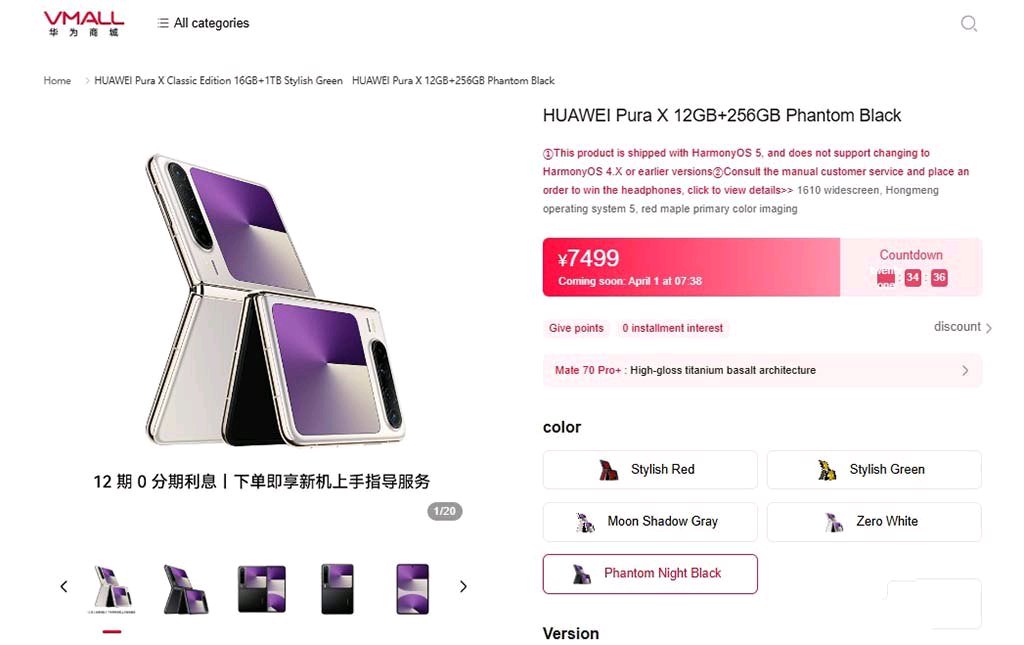Click the 0 installment interest tag
The width and height of the screenshot is (1024, 645).
coord(672,328)
